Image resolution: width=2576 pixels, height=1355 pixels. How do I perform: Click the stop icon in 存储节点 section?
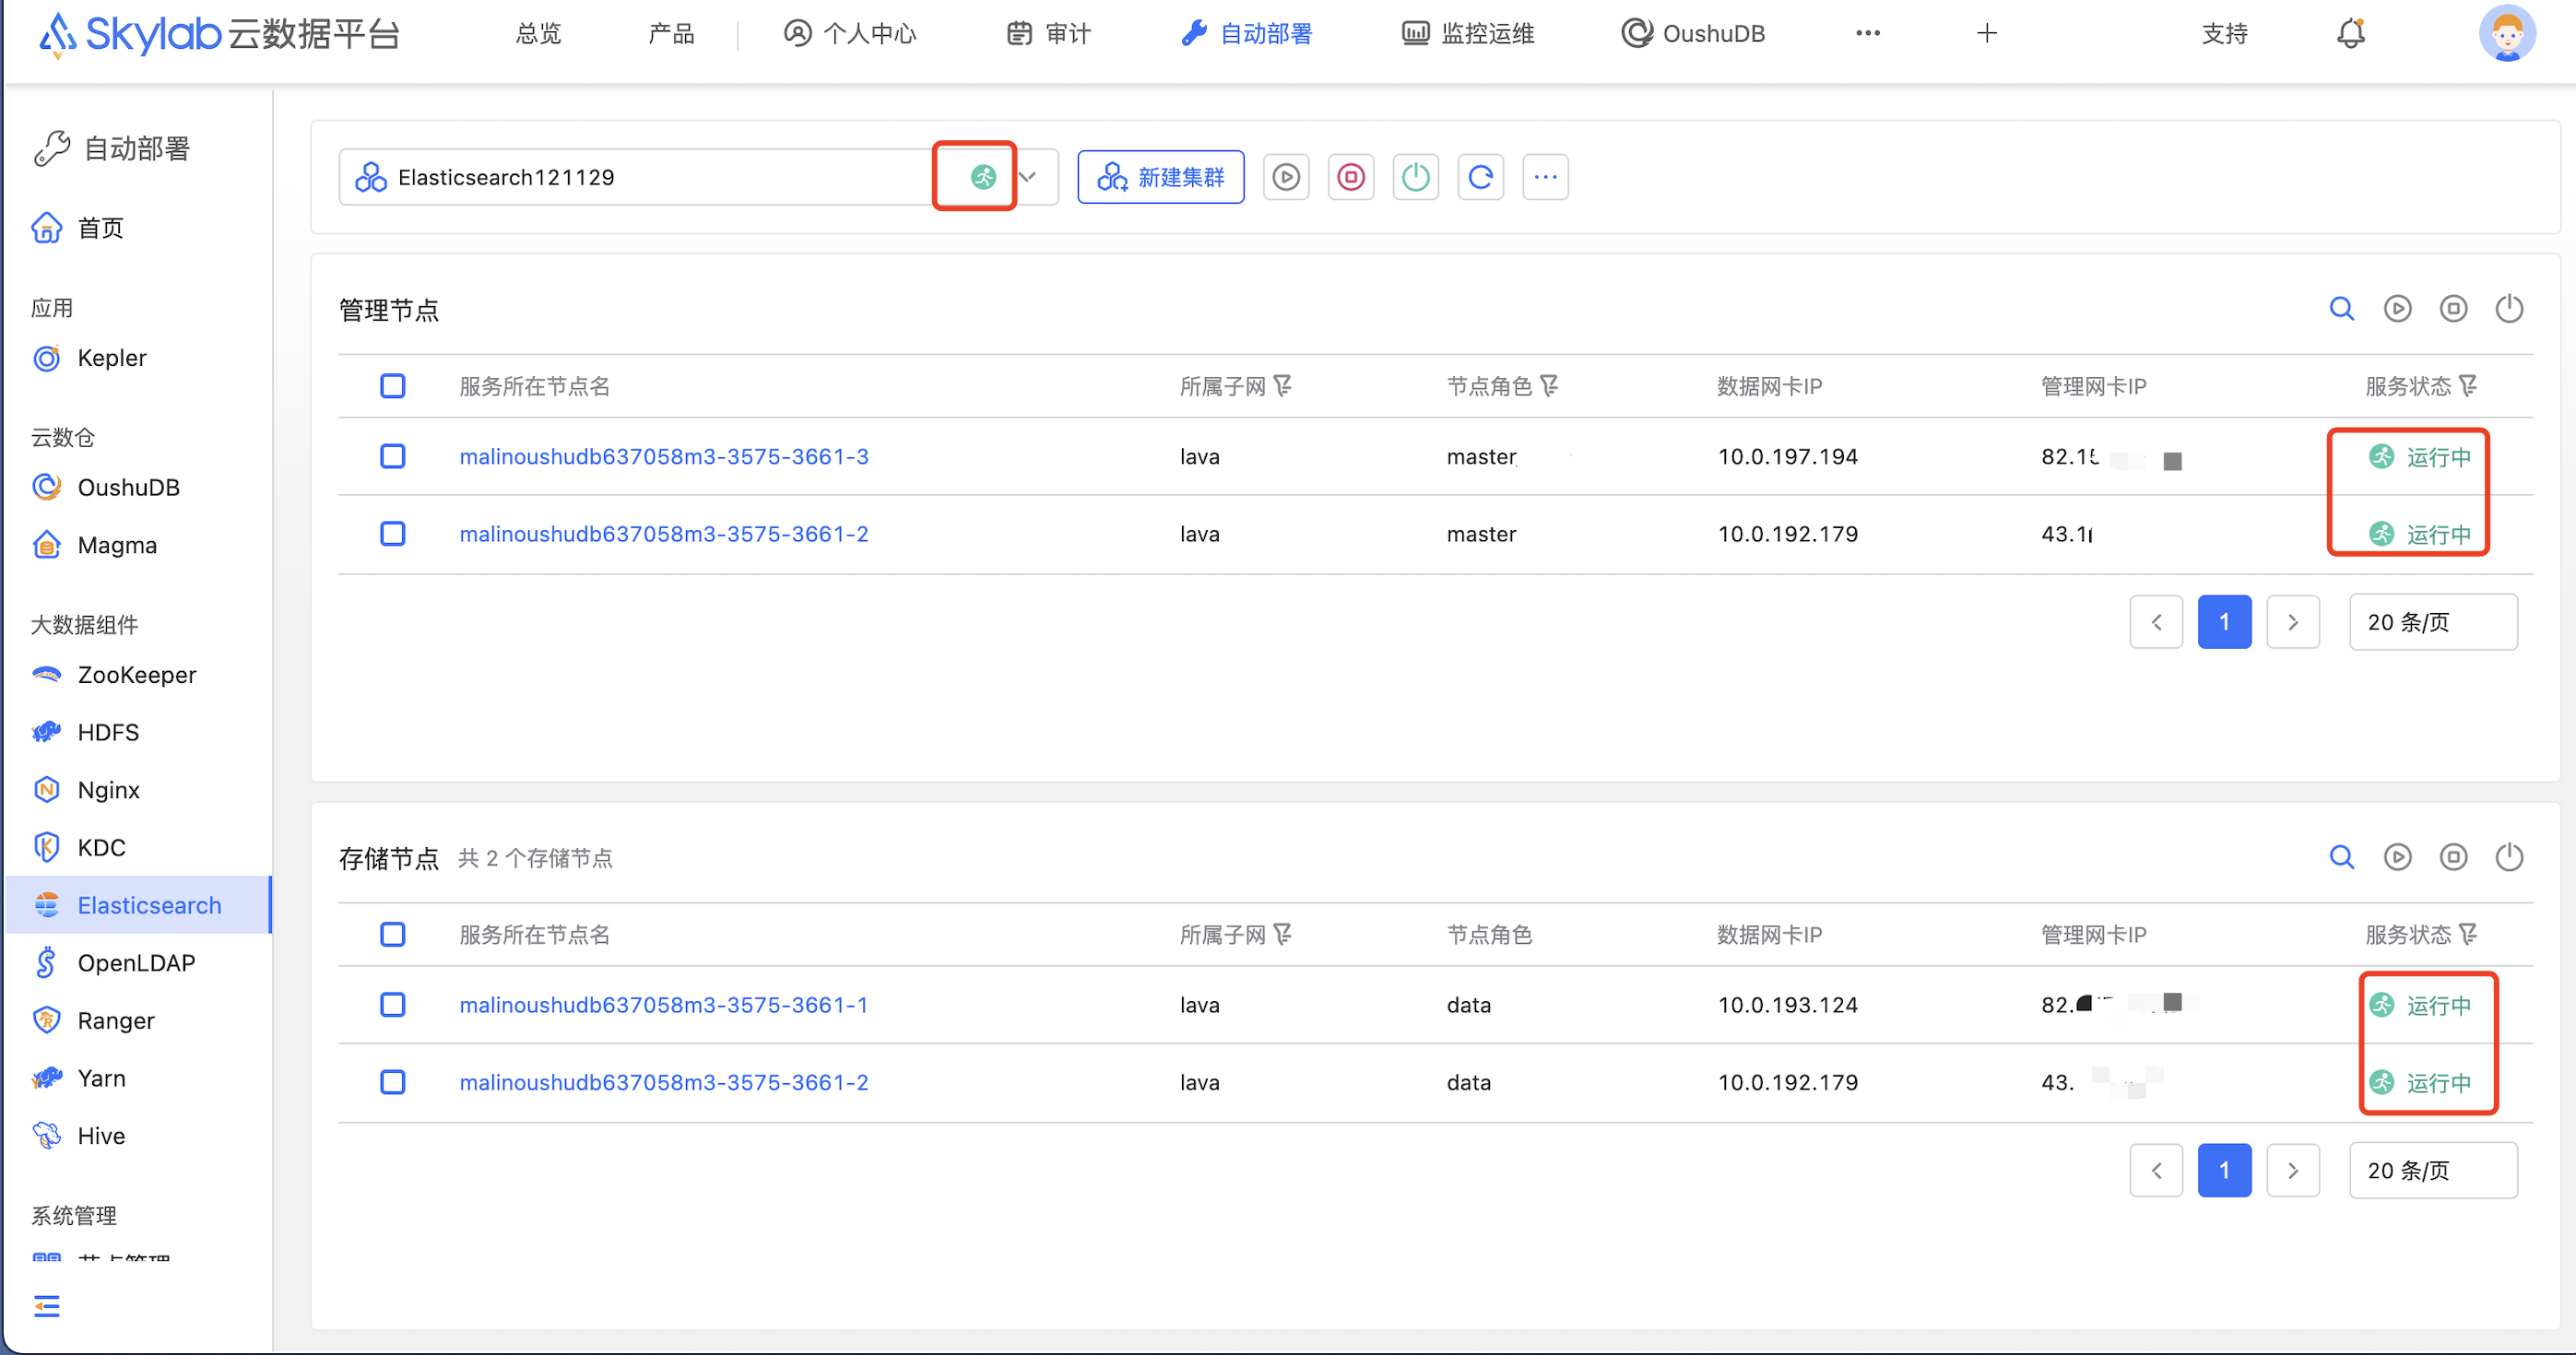(2454, 857)
